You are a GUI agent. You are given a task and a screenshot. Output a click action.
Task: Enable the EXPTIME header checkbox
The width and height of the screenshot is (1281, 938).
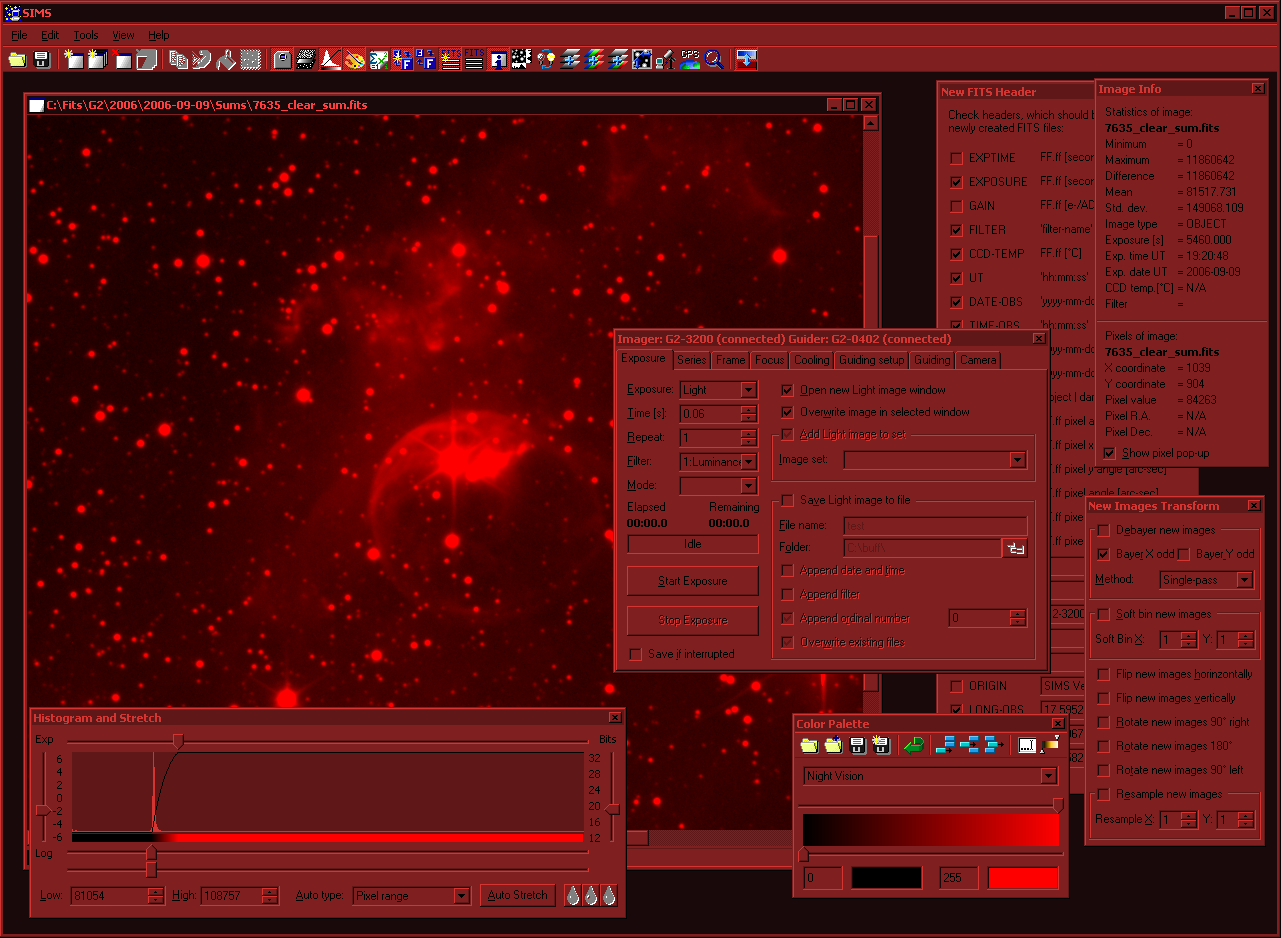[957, 158]
